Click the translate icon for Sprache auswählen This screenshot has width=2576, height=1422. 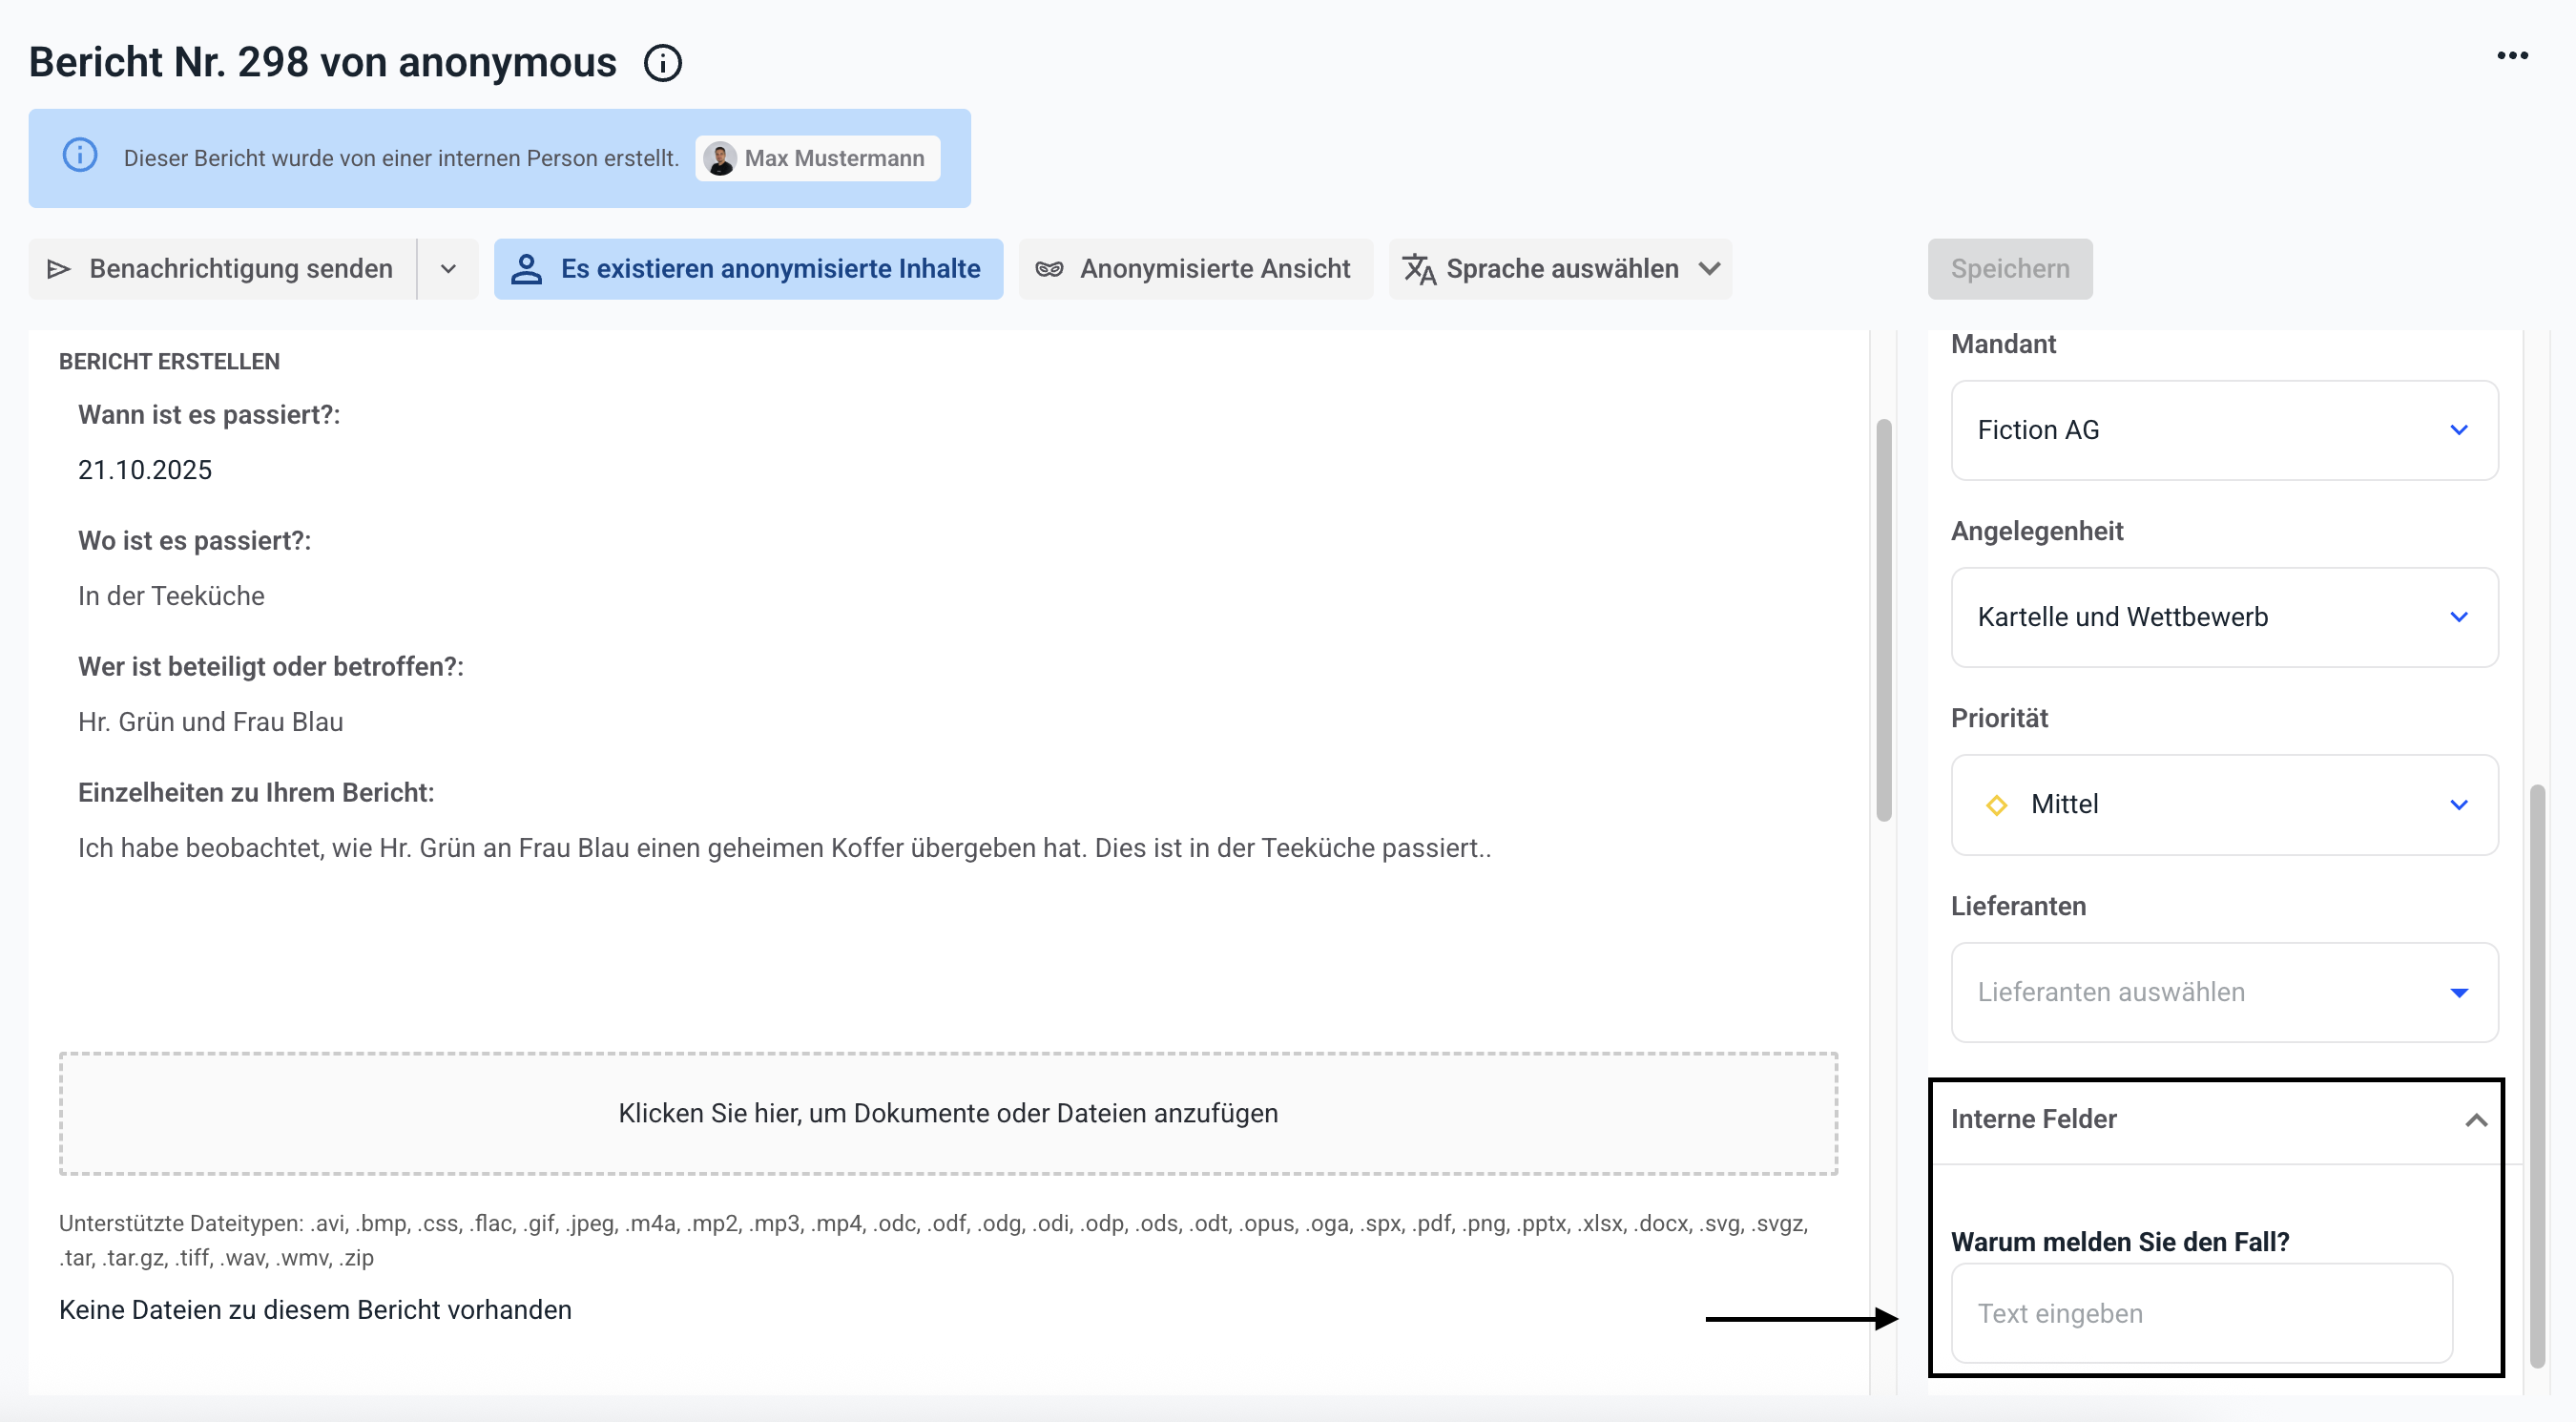pos(1418,269)
